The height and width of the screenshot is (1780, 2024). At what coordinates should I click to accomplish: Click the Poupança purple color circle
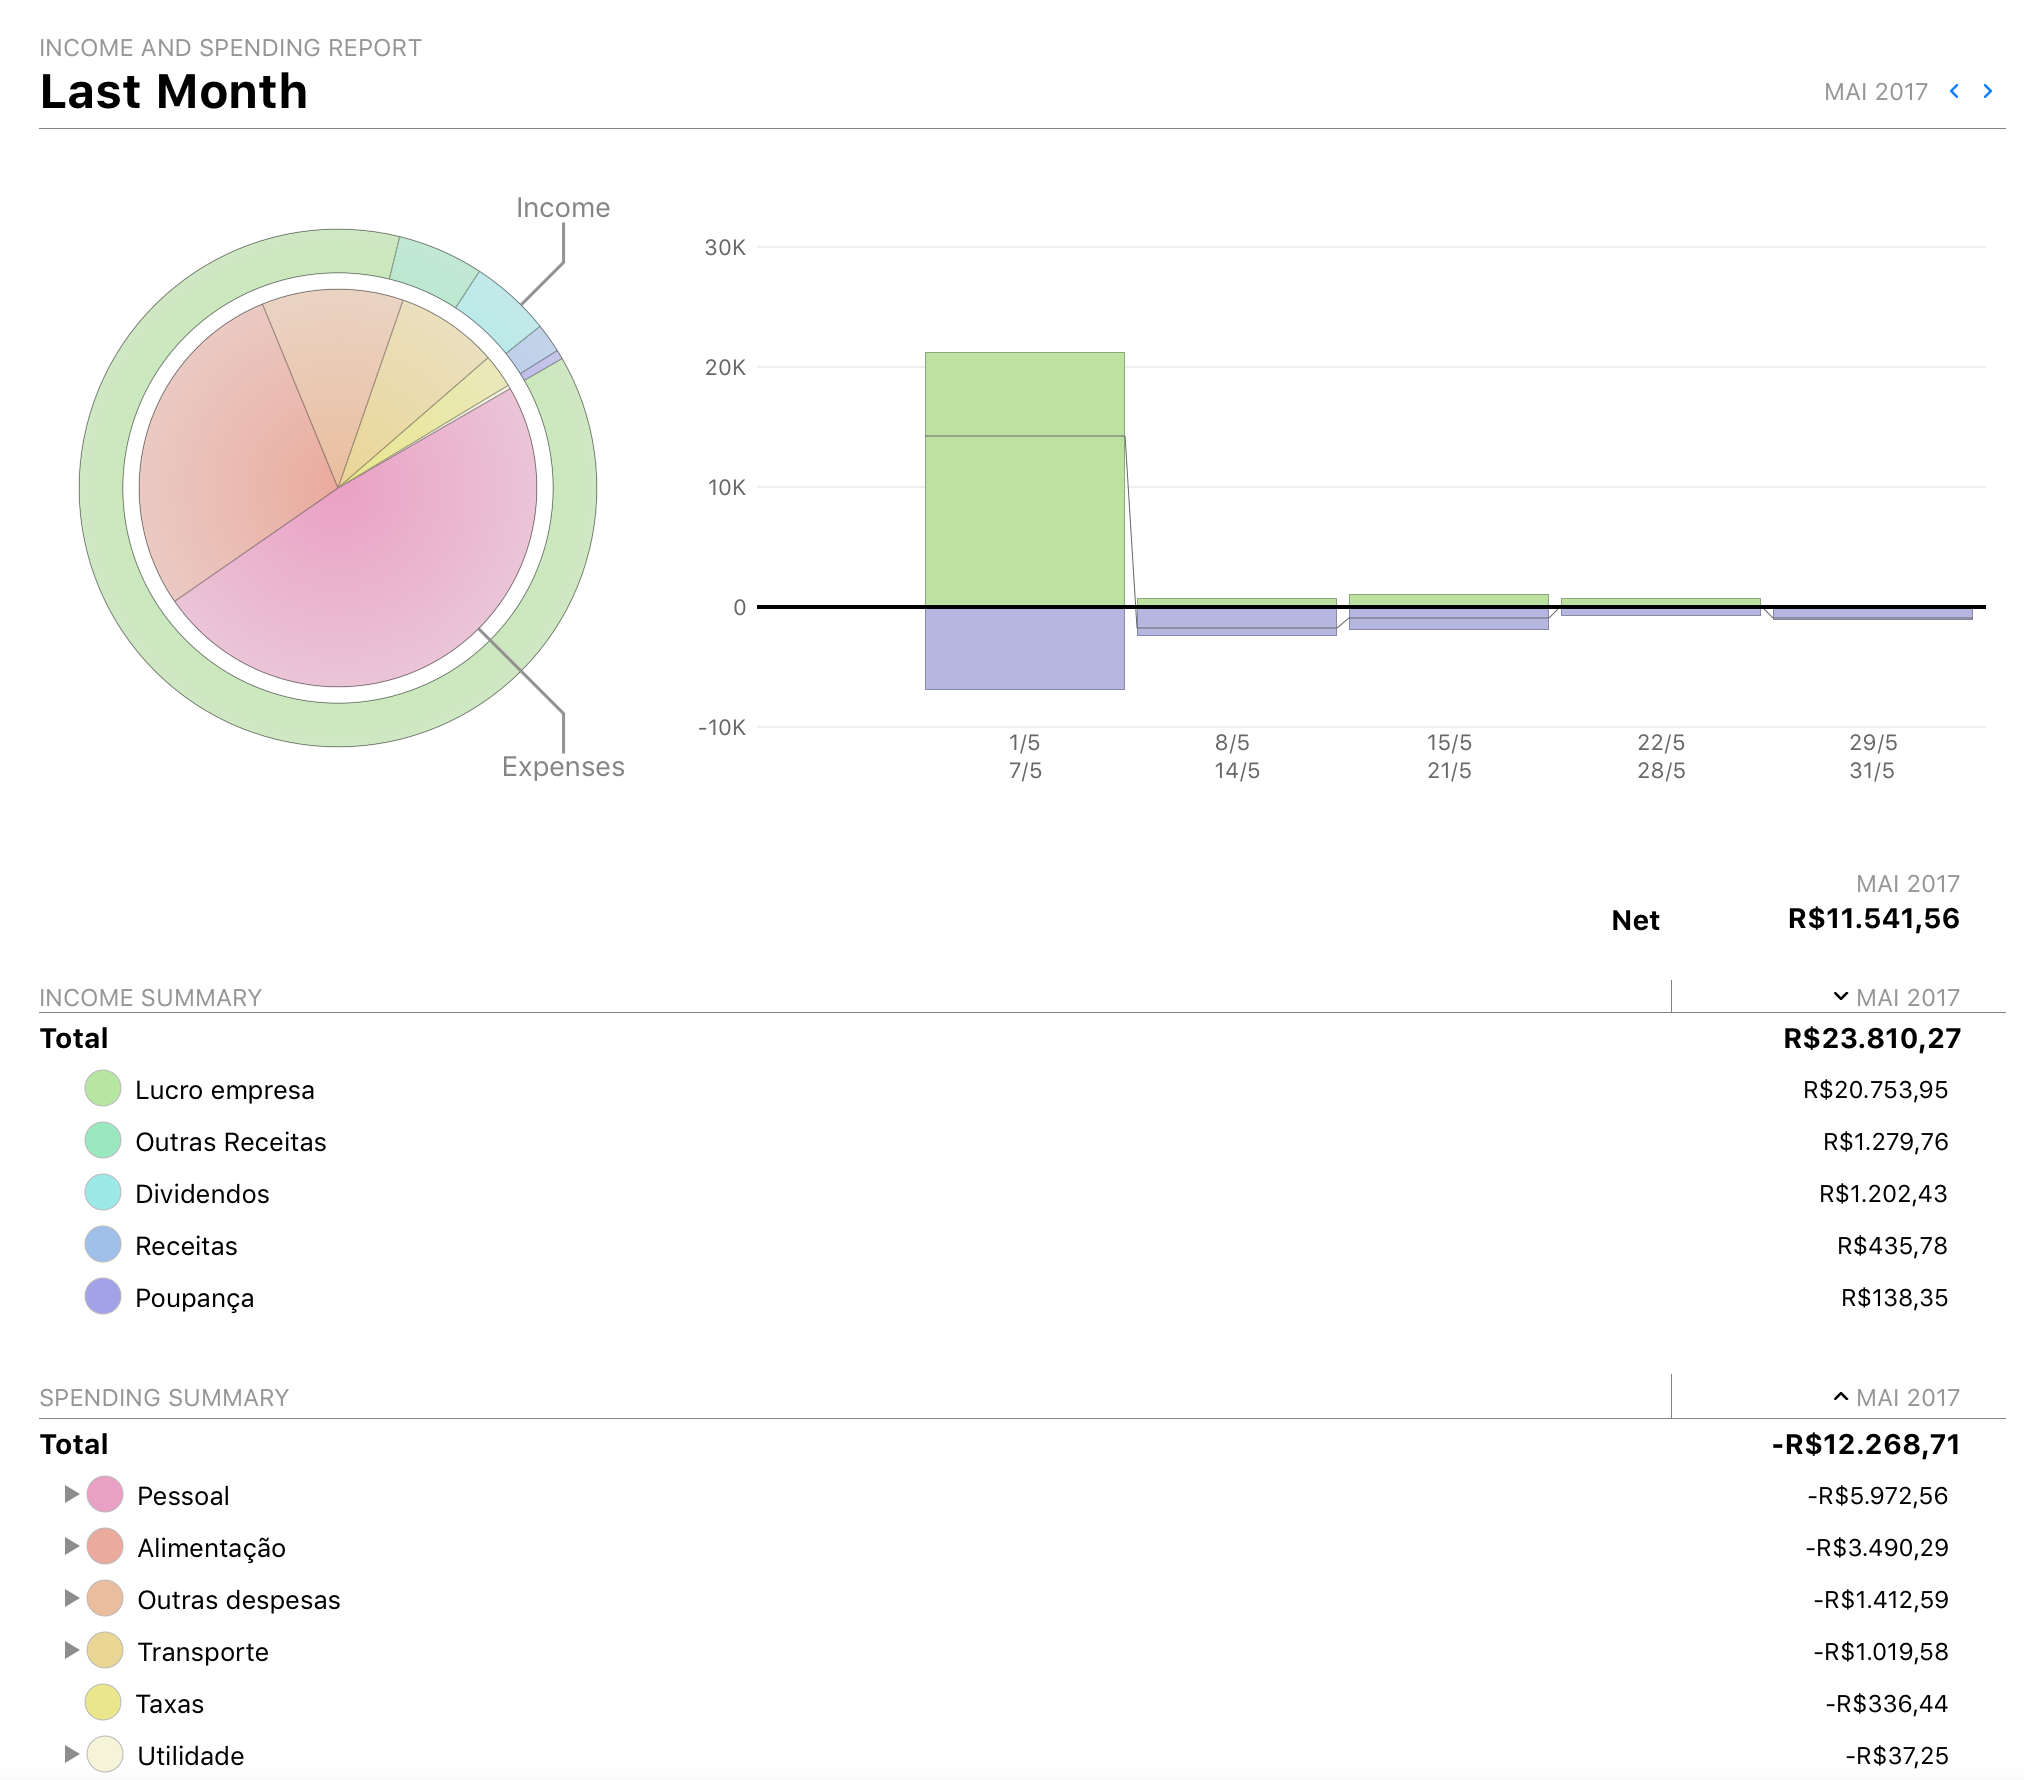(x=103, y=1296)
